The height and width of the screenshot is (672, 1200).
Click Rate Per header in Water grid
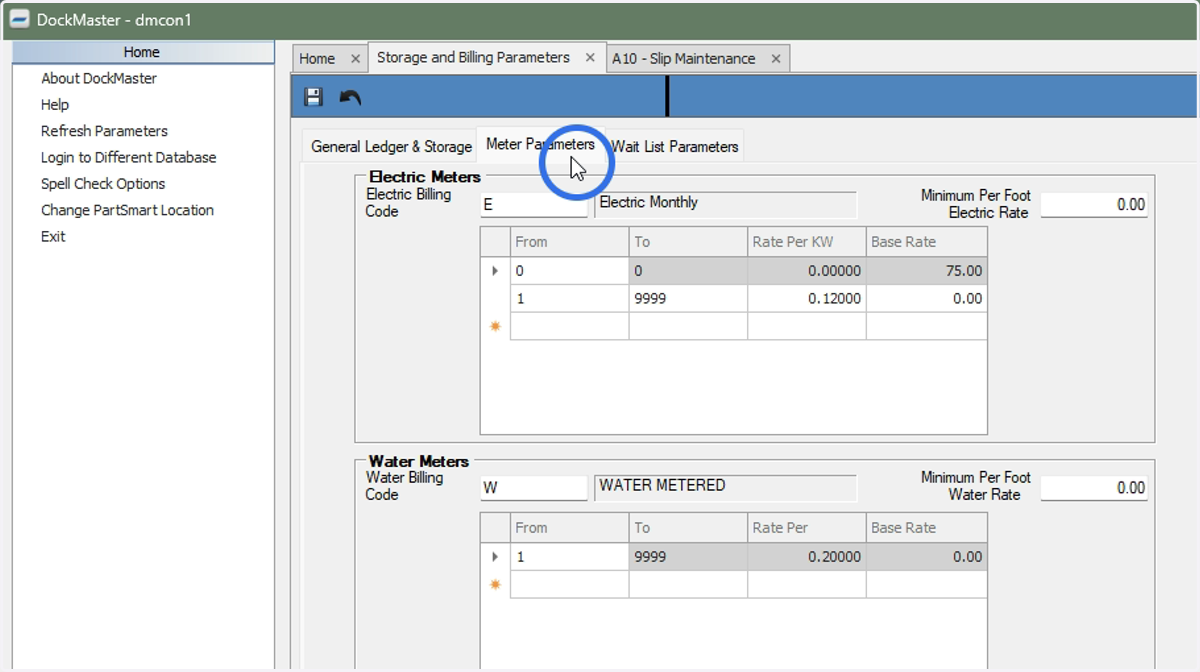[x=806, y=528]
